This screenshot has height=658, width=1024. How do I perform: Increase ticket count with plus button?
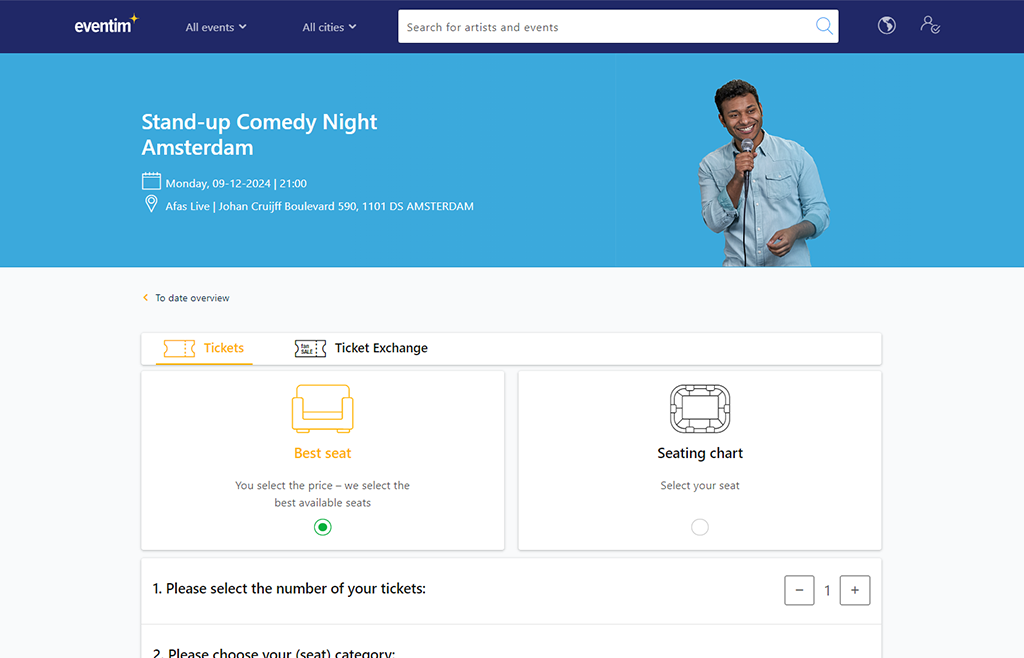point(854,590)
